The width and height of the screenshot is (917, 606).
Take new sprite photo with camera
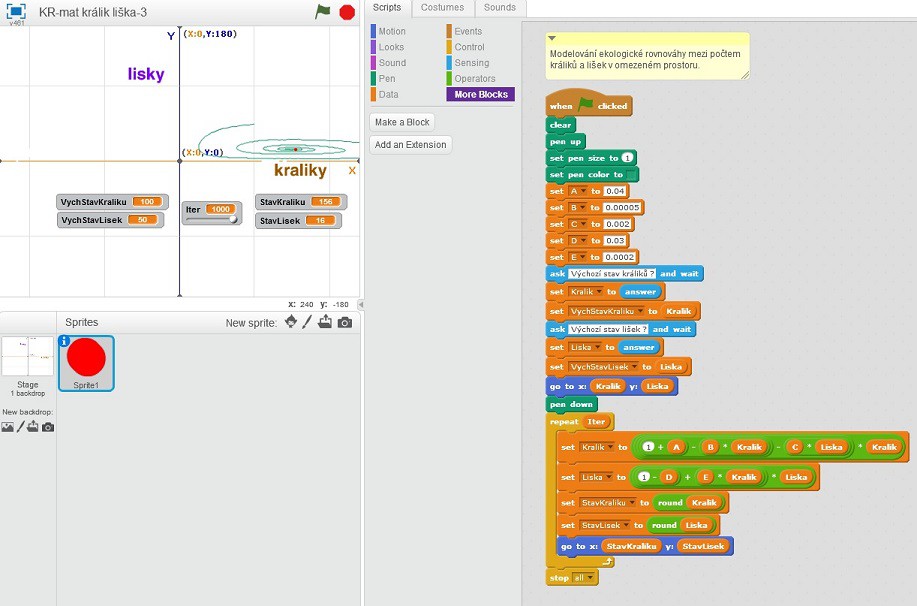(x=345, y=322)
